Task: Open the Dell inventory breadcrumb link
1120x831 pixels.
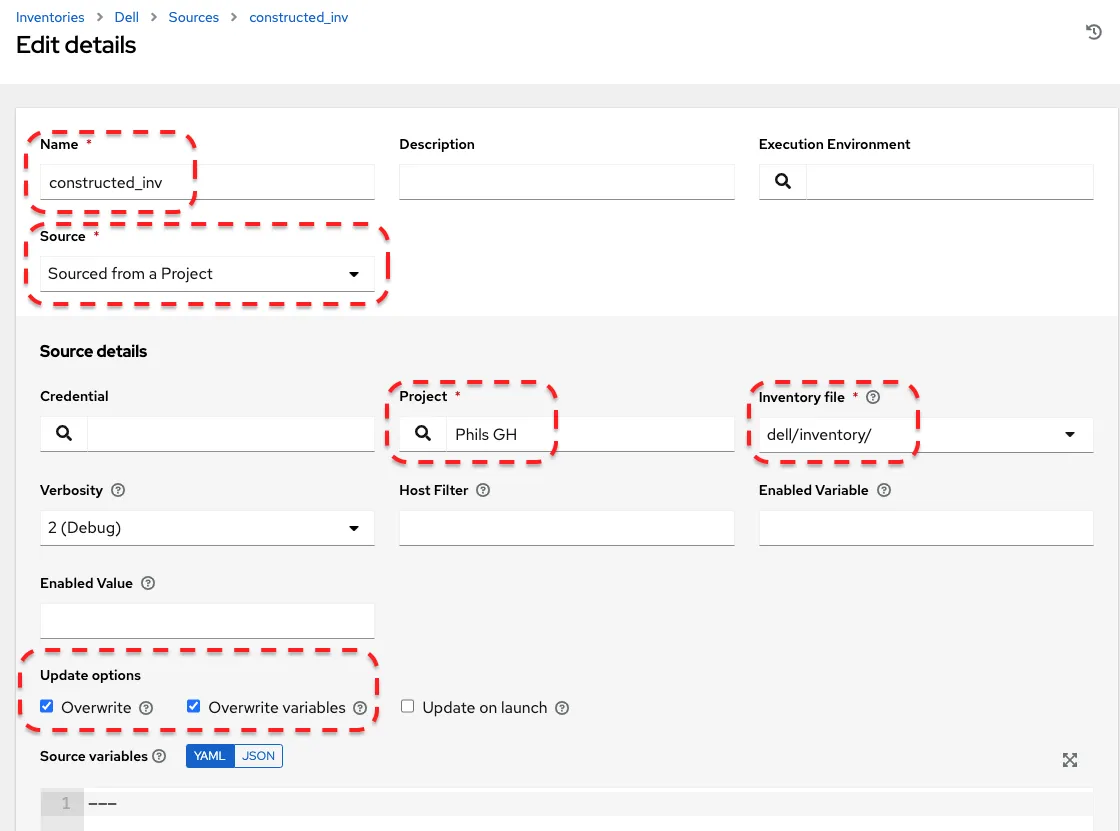Action: click(126, 17)
